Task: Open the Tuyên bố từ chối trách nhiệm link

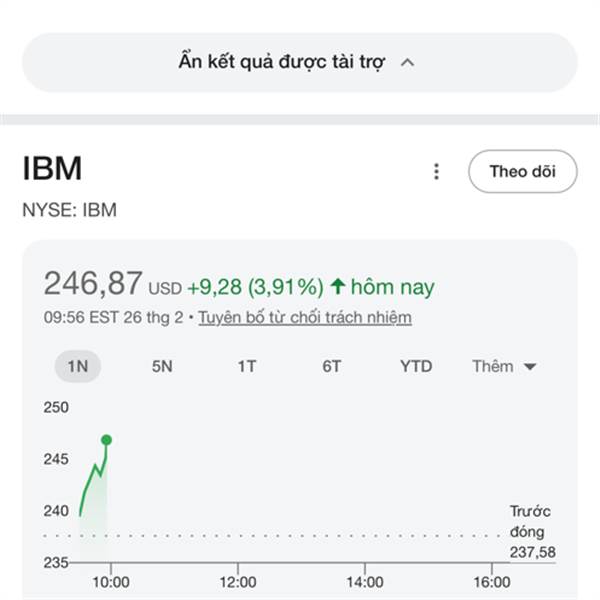Action: pos(305,318)
